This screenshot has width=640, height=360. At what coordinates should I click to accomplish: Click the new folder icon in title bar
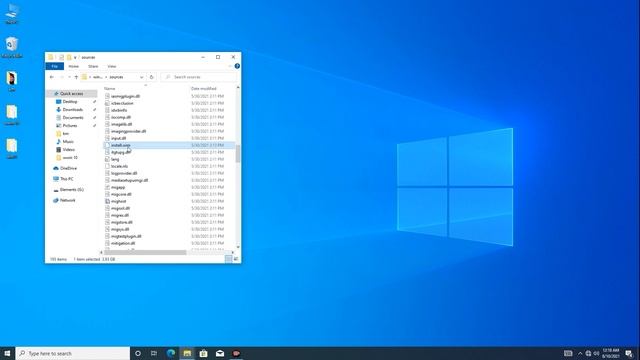[69, 58]
